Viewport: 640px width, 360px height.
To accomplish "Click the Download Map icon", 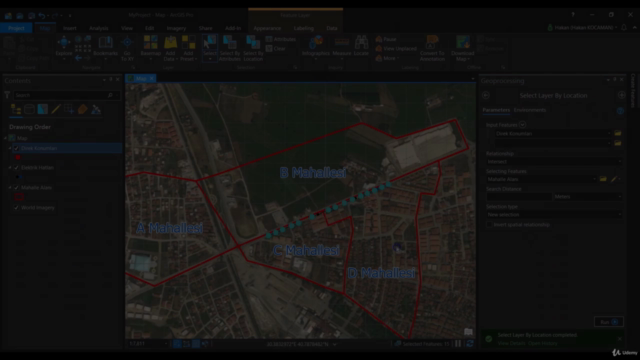I will click(x=462, y=42).
